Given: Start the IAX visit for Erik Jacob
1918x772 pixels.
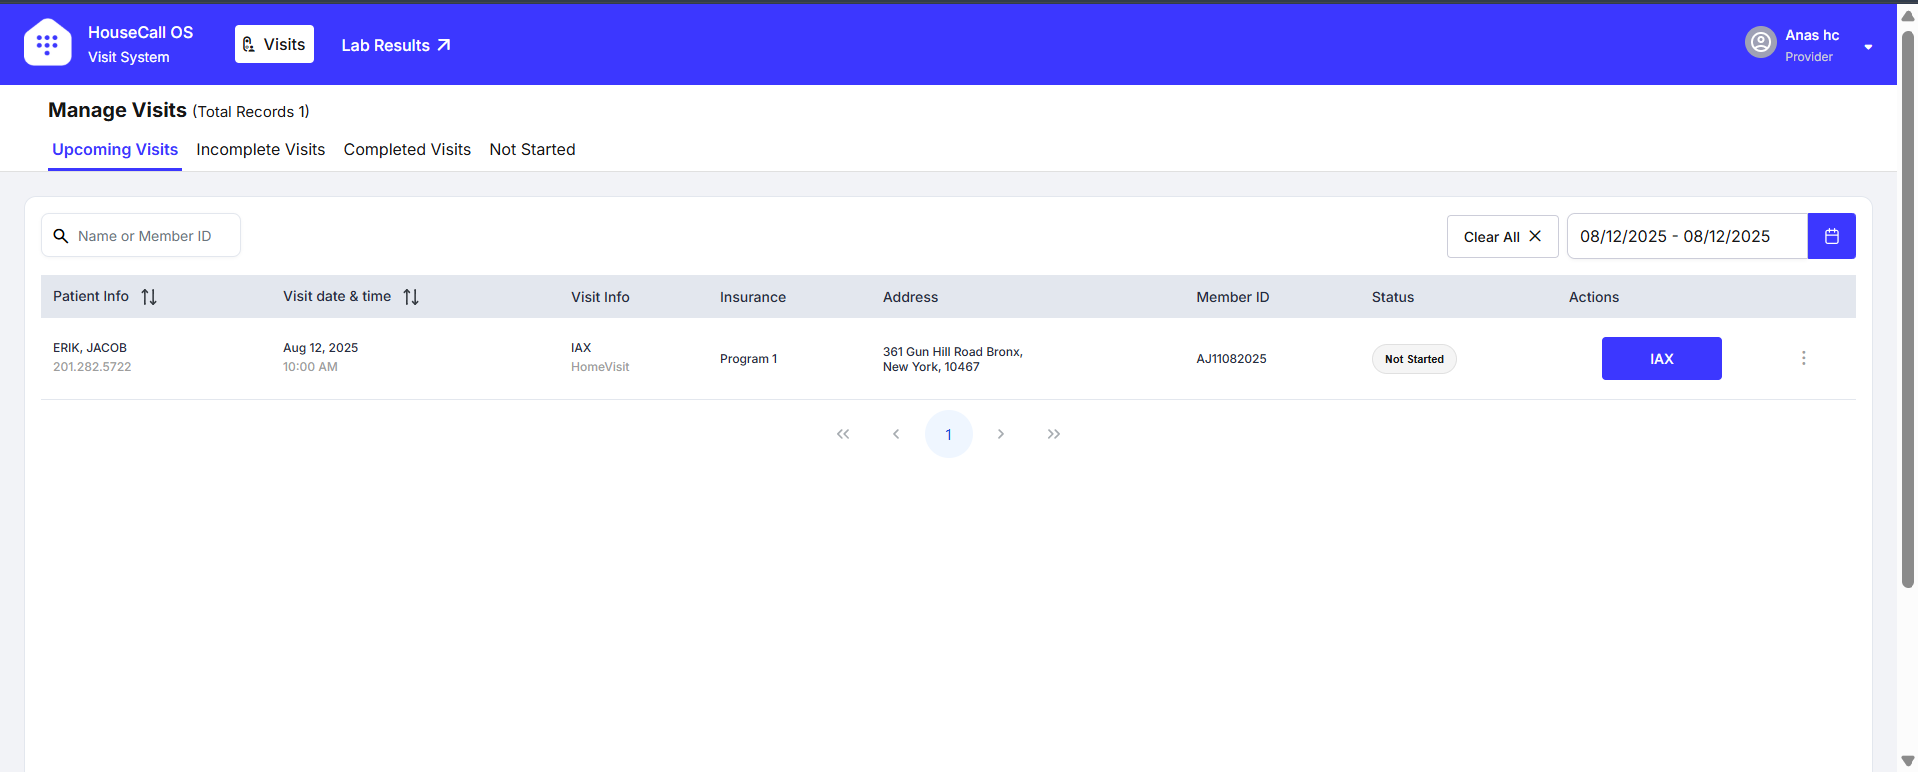Looking at the screenshot, I should (x=1661, y=358).
